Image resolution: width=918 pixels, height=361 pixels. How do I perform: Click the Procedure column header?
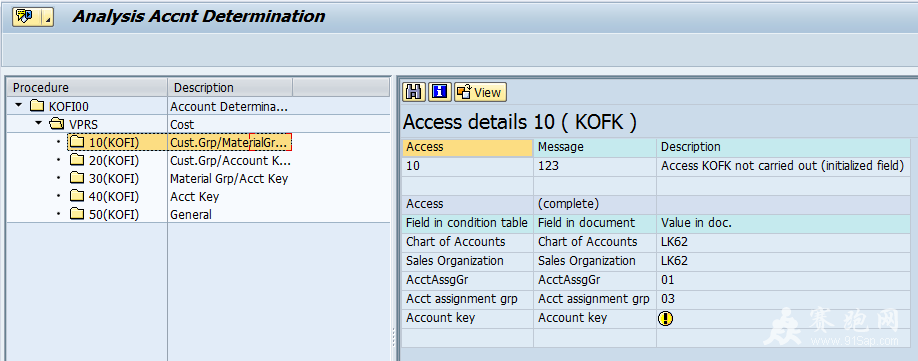tap(87, 87)
